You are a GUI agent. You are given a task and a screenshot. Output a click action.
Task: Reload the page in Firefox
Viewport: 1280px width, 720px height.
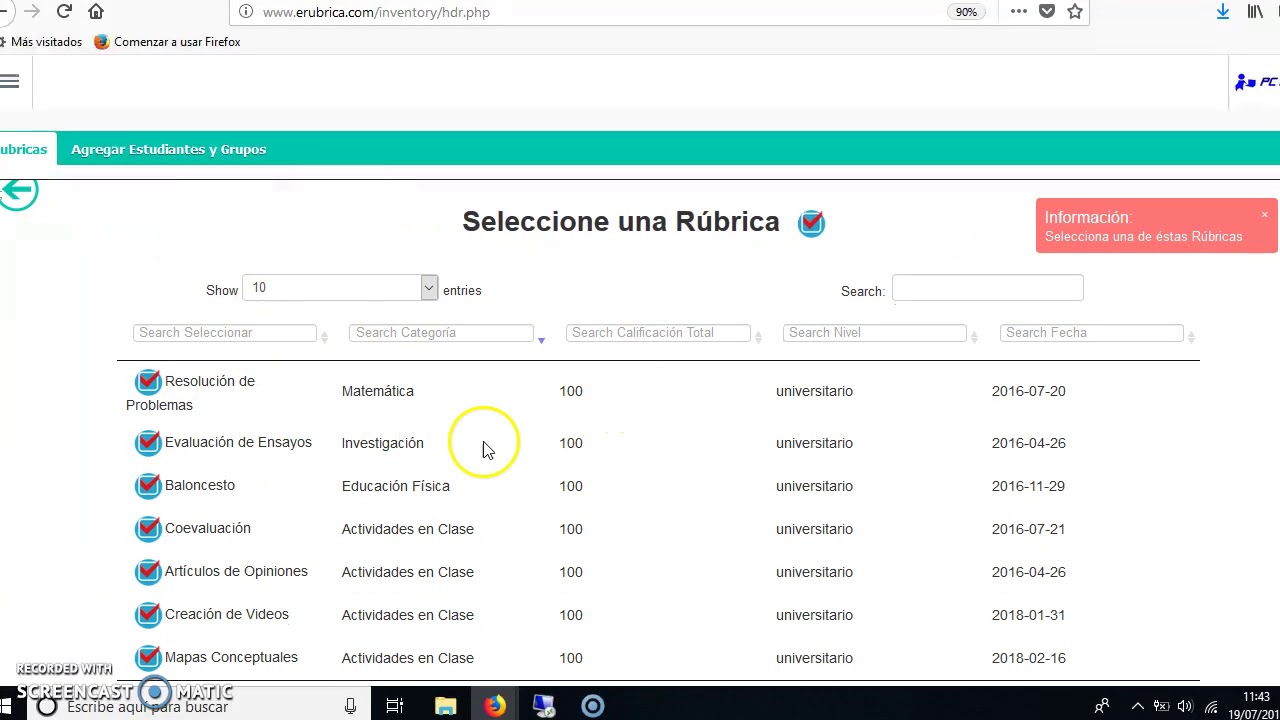tap(64, 11)
